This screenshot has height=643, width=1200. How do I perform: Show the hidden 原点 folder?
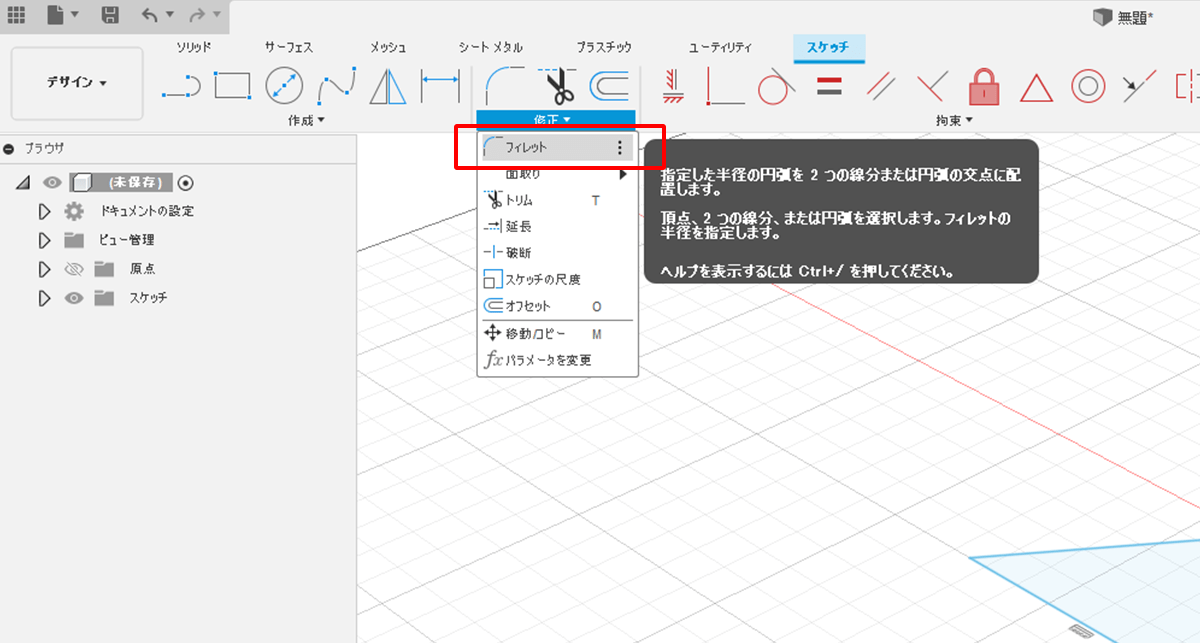pos(73,269)
